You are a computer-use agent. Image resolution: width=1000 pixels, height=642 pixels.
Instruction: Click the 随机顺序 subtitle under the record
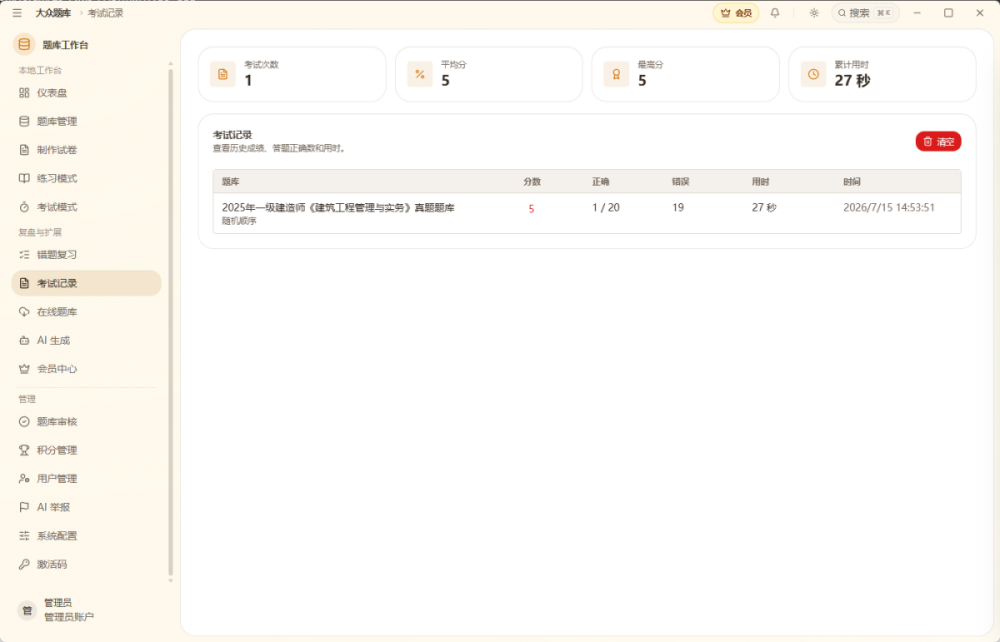pyautogui.click(x=239, y=221)
